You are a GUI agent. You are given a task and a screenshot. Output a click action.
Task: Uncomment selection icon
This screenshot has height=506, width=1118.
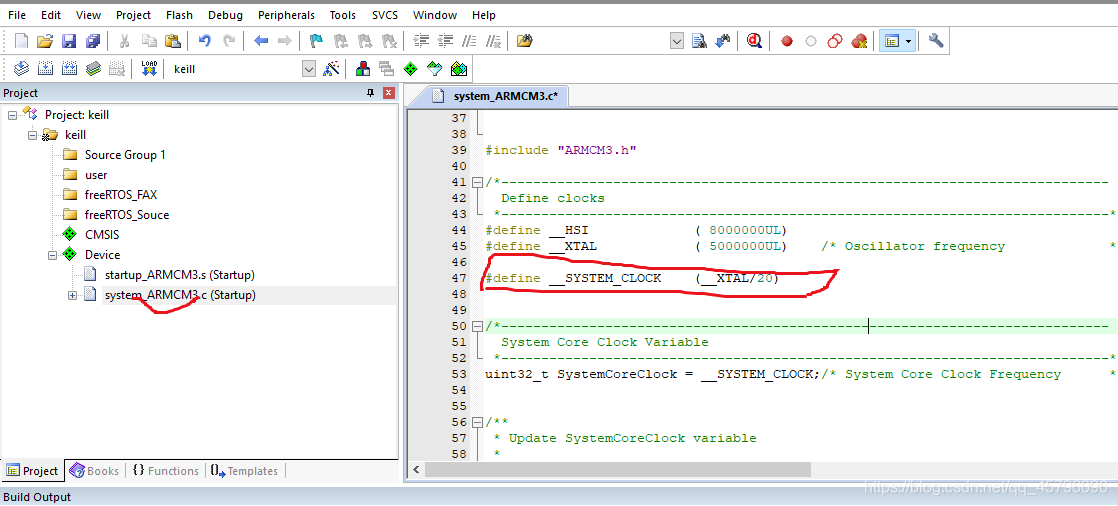(492, 41)
